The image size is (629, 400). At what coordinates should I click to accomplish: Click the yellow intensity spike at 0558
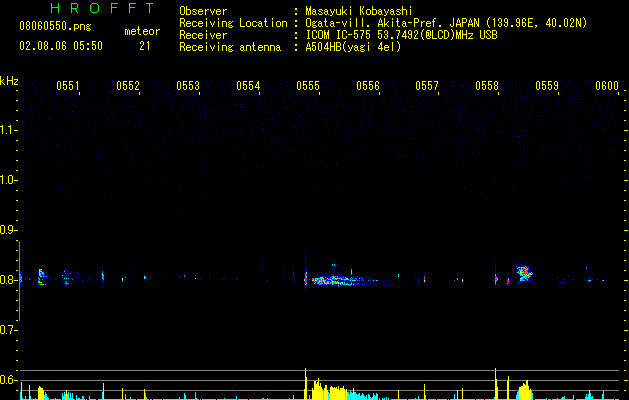point(496,384)
